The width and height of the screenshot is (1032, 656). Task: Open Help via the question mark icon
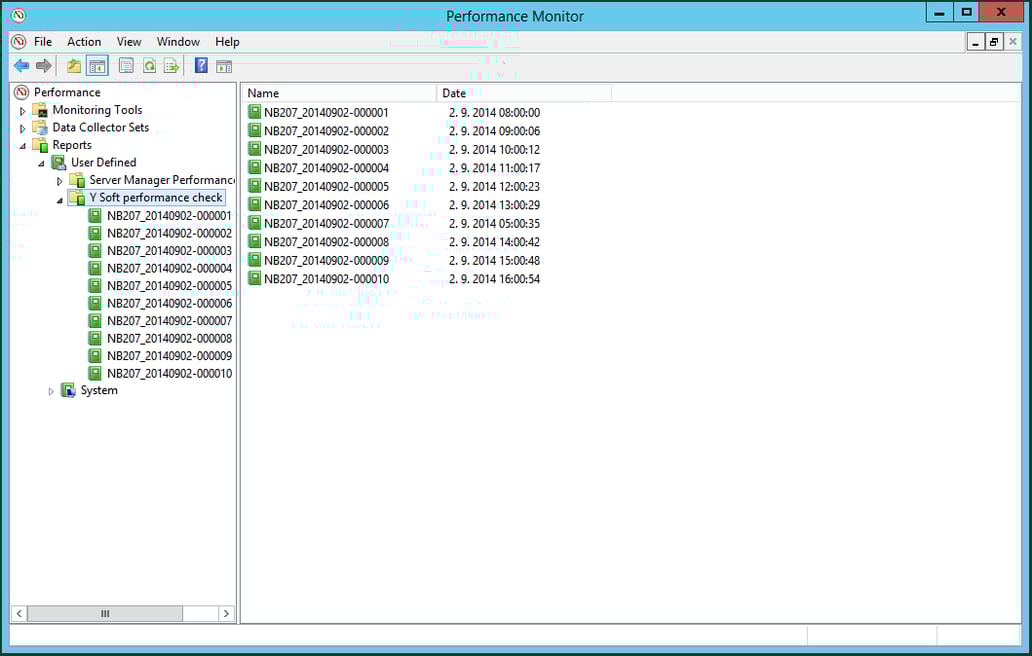pos(200,66)
